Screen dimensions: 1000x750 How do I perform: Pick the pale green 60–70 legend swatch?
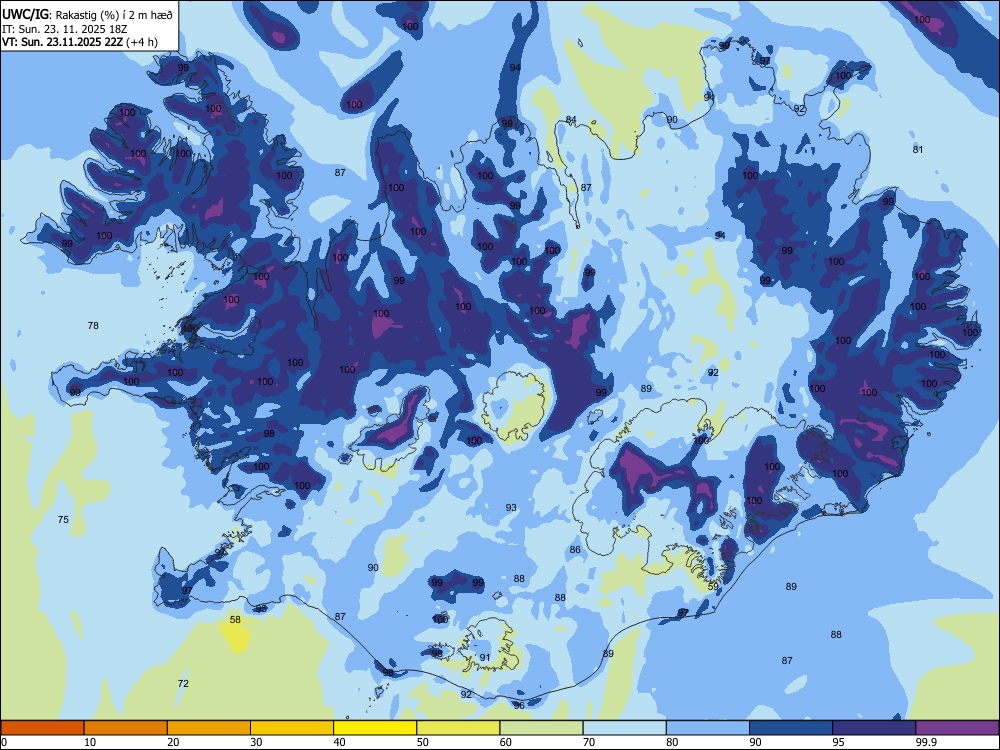[x=541, y=728]
